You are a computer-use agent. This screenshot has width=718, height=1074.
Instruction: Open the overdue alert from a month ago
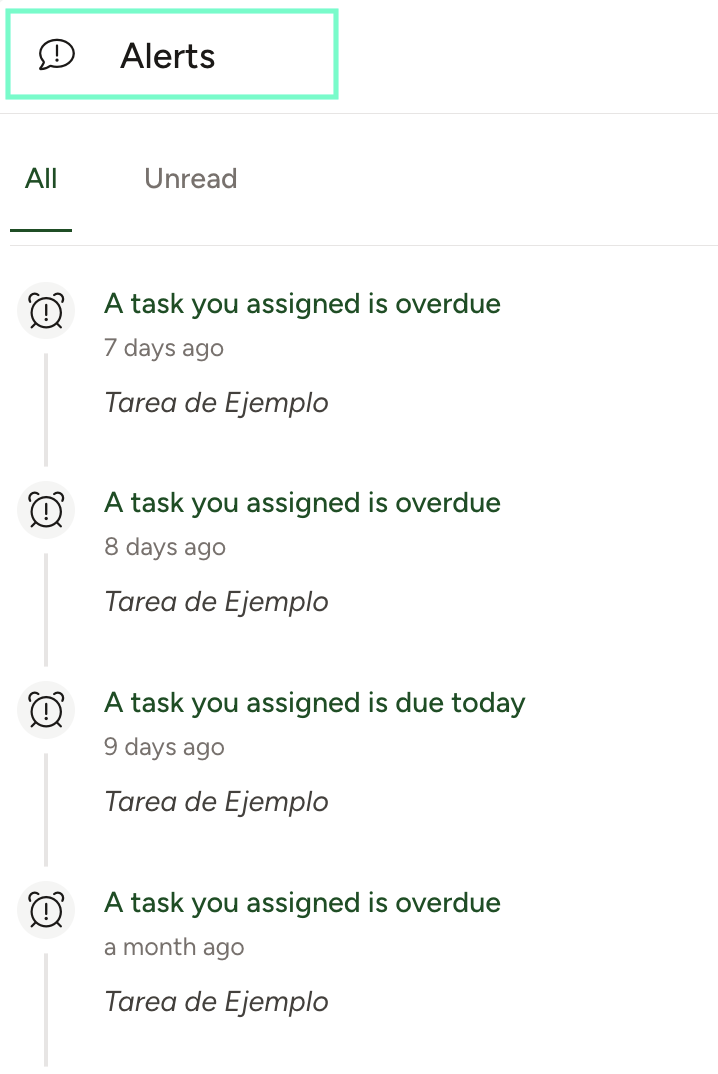coord(302,902)
